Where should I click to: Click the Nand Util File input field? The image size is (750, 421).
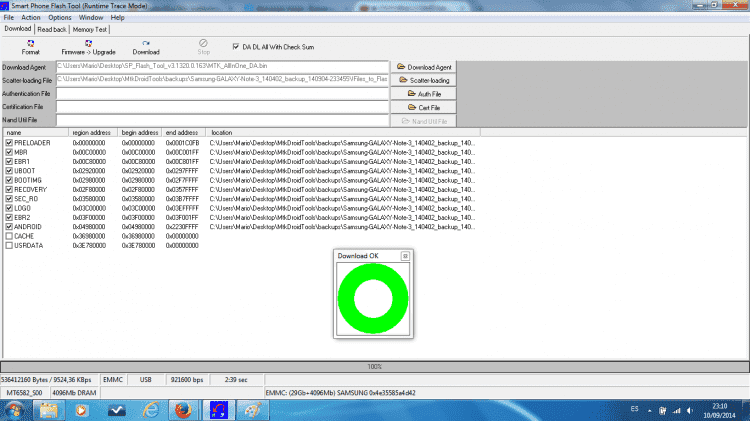[x=222, y=120]
